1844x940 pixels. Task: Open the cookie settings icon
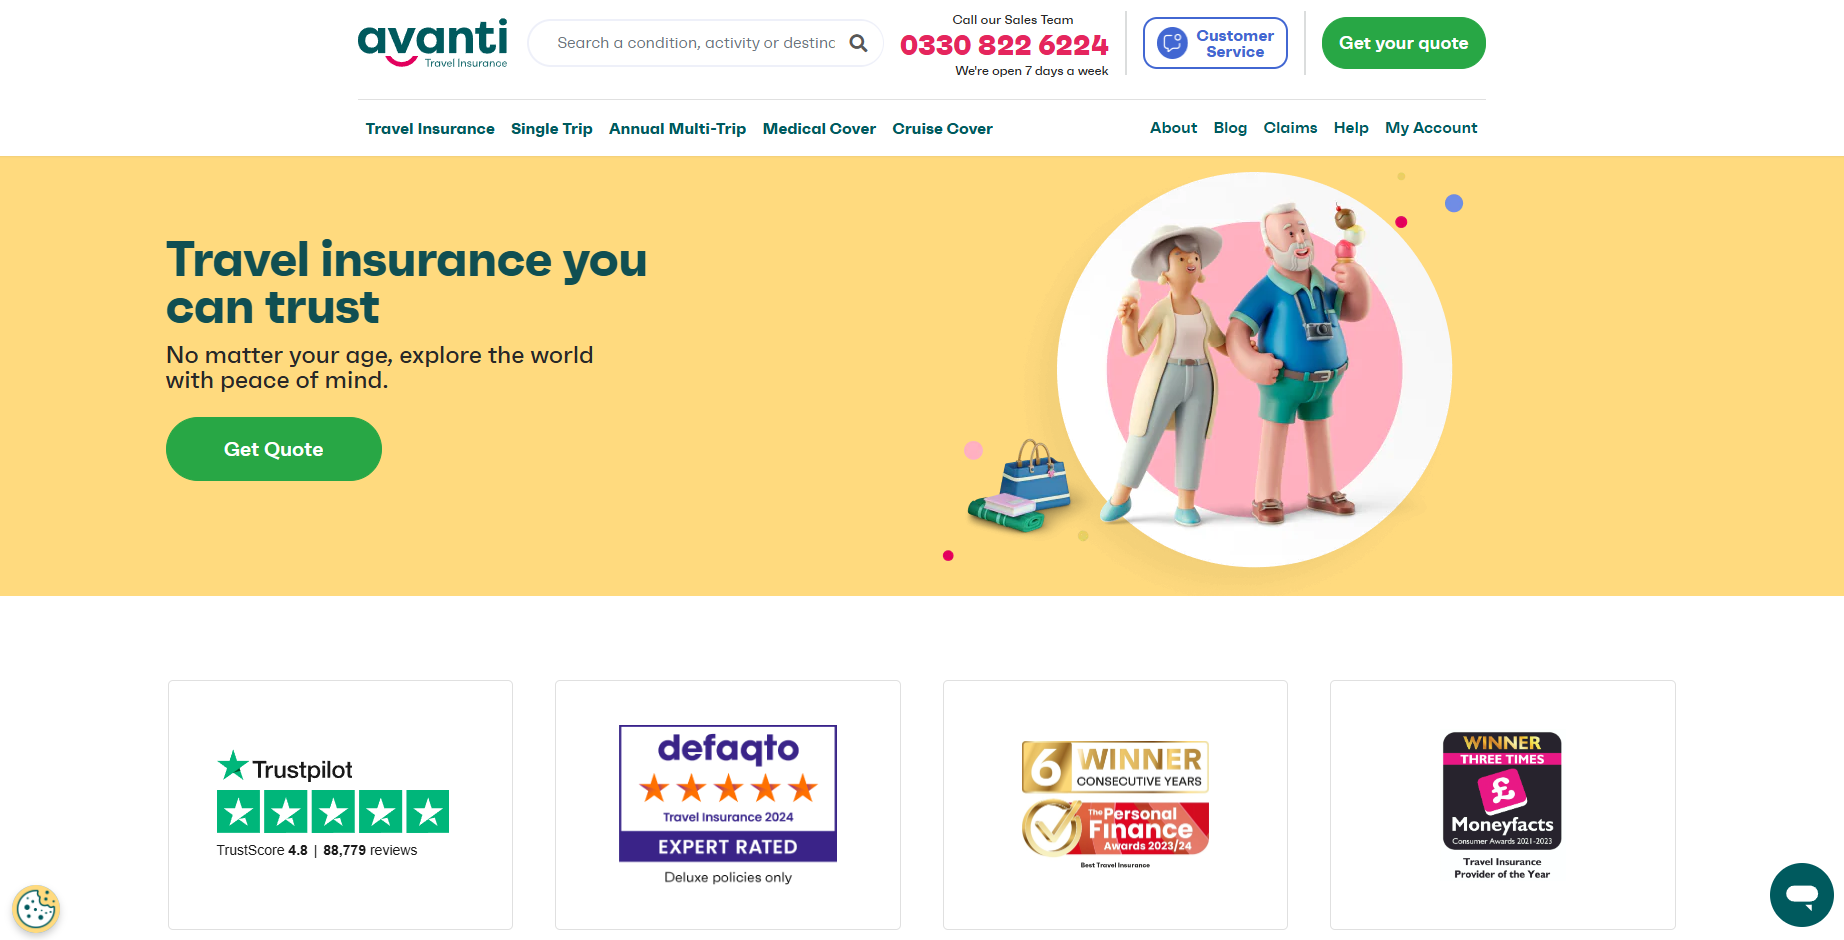click(x=36, y=909)
